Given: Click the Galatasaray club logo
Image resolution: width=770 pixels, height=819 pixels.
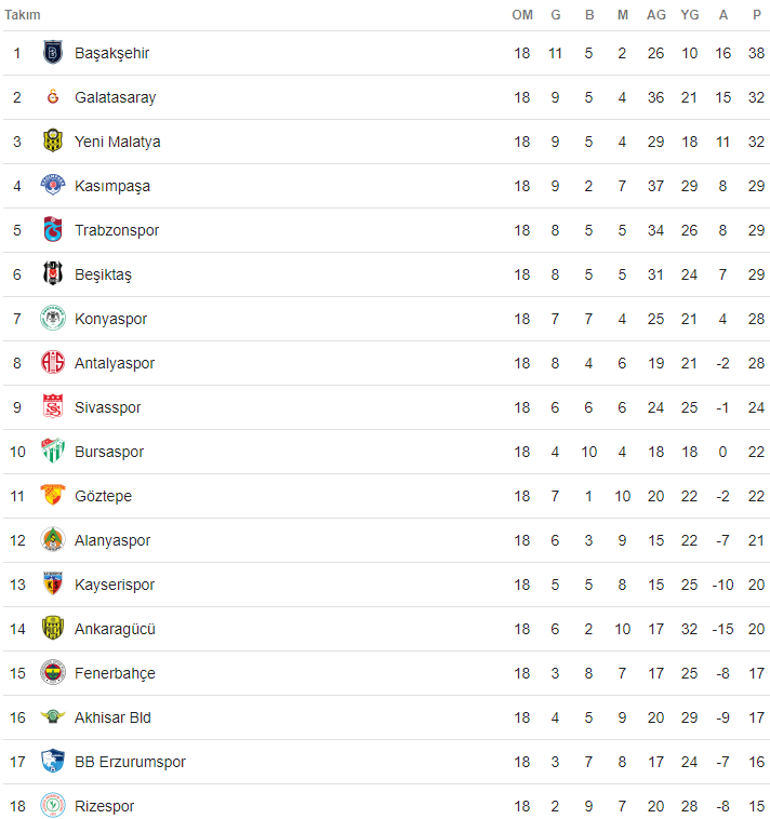Looking at the screenshot, I should click(x=53, y=97).
